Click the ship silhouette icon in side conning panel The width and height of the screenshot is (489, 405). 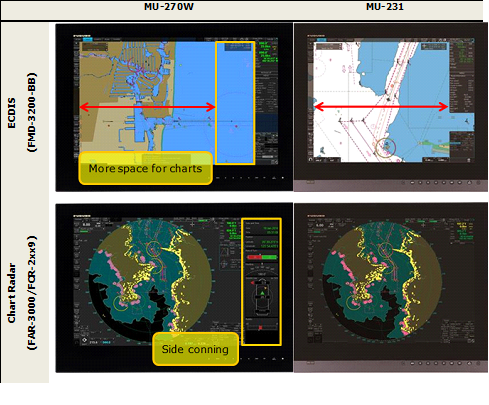[262, 298]
